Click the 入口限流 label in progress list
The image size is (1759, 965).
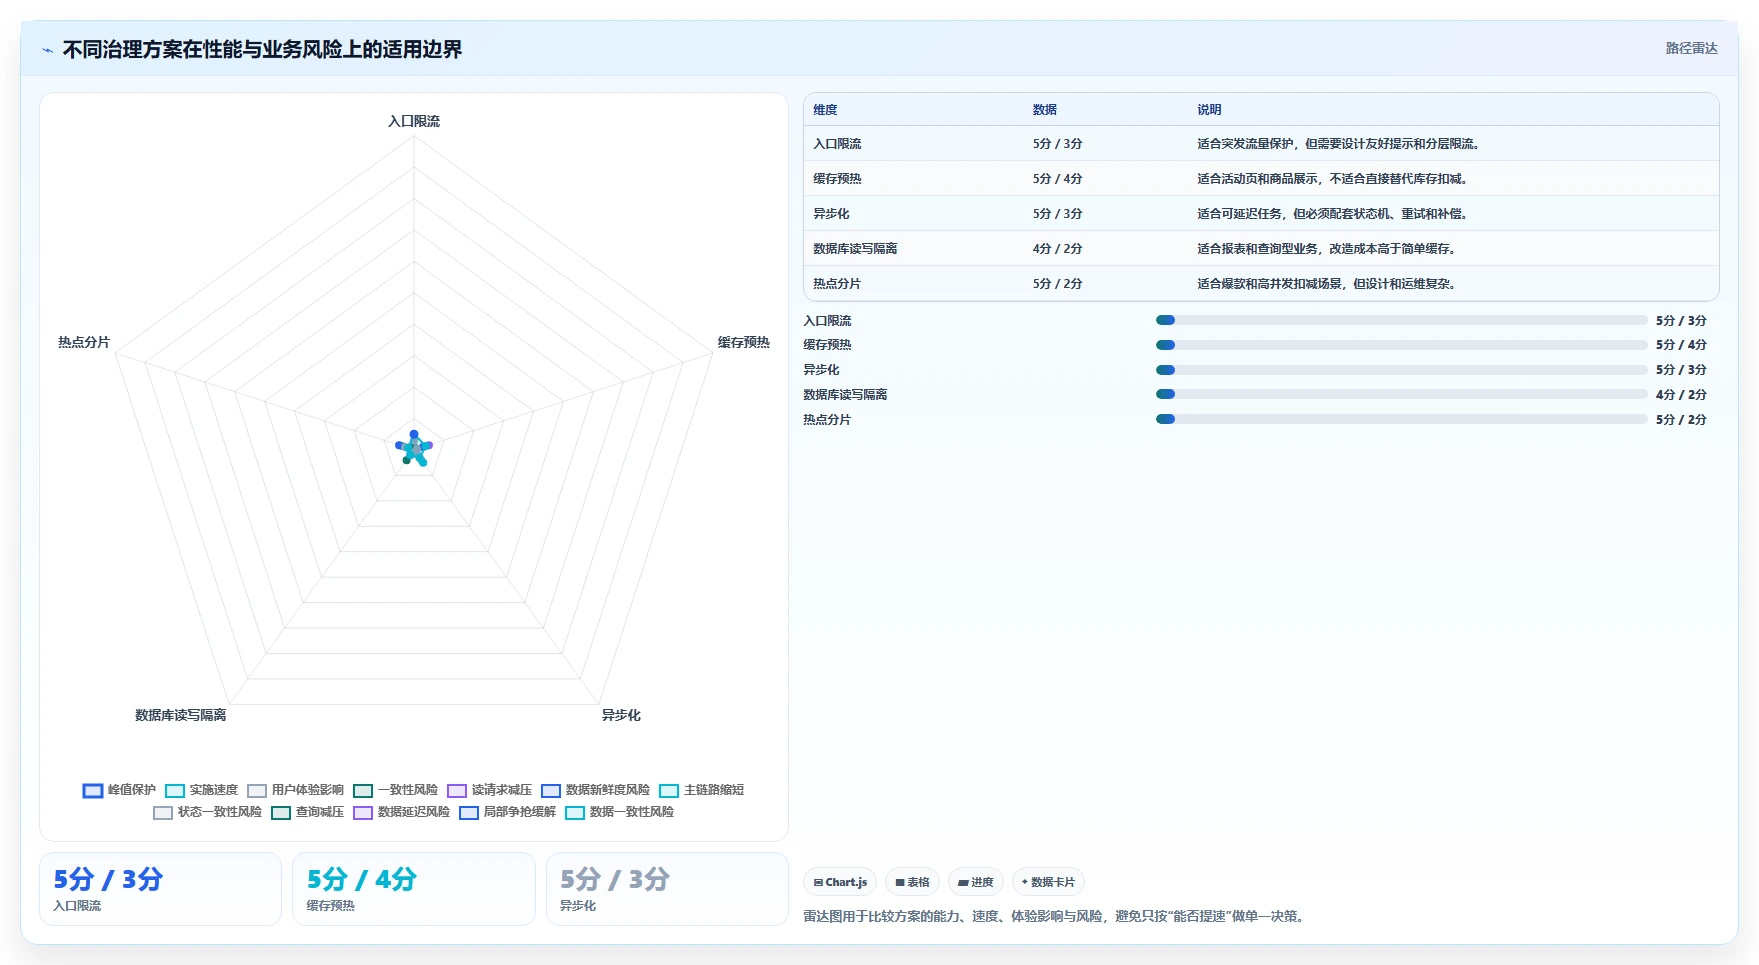827,321
